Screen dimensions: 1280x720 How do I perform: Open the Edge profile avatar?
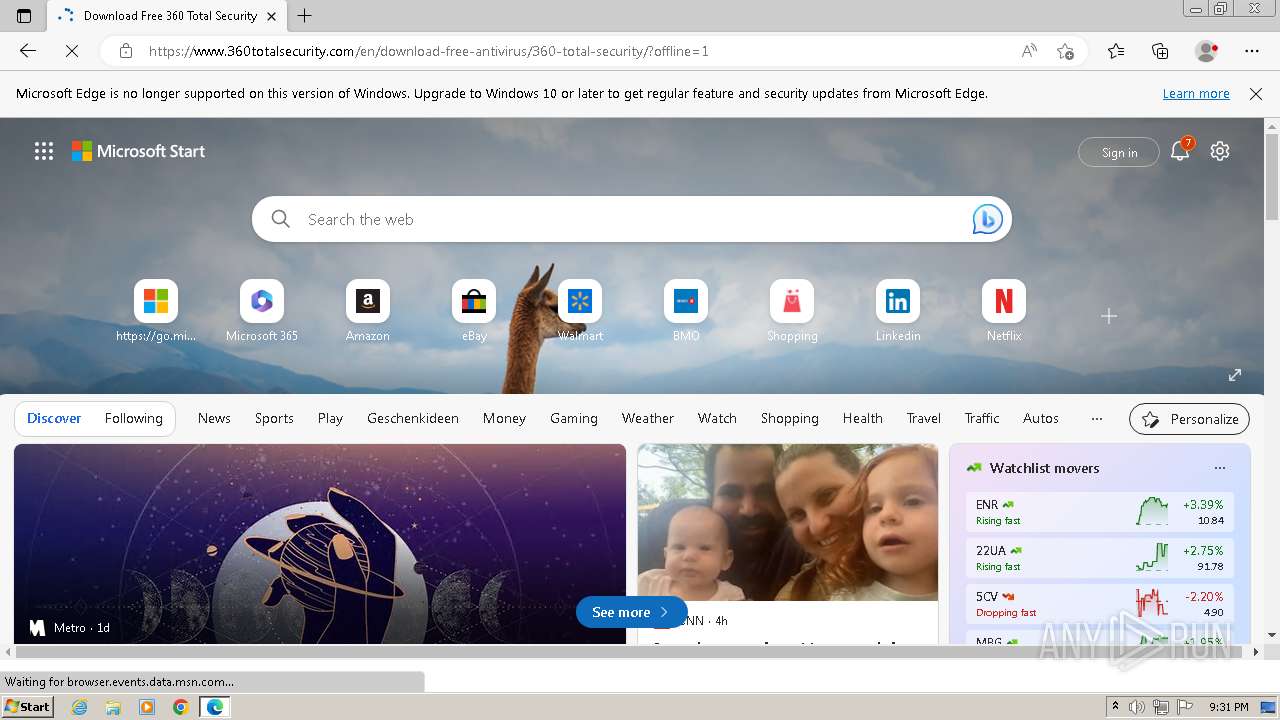tap(1207, 51)
